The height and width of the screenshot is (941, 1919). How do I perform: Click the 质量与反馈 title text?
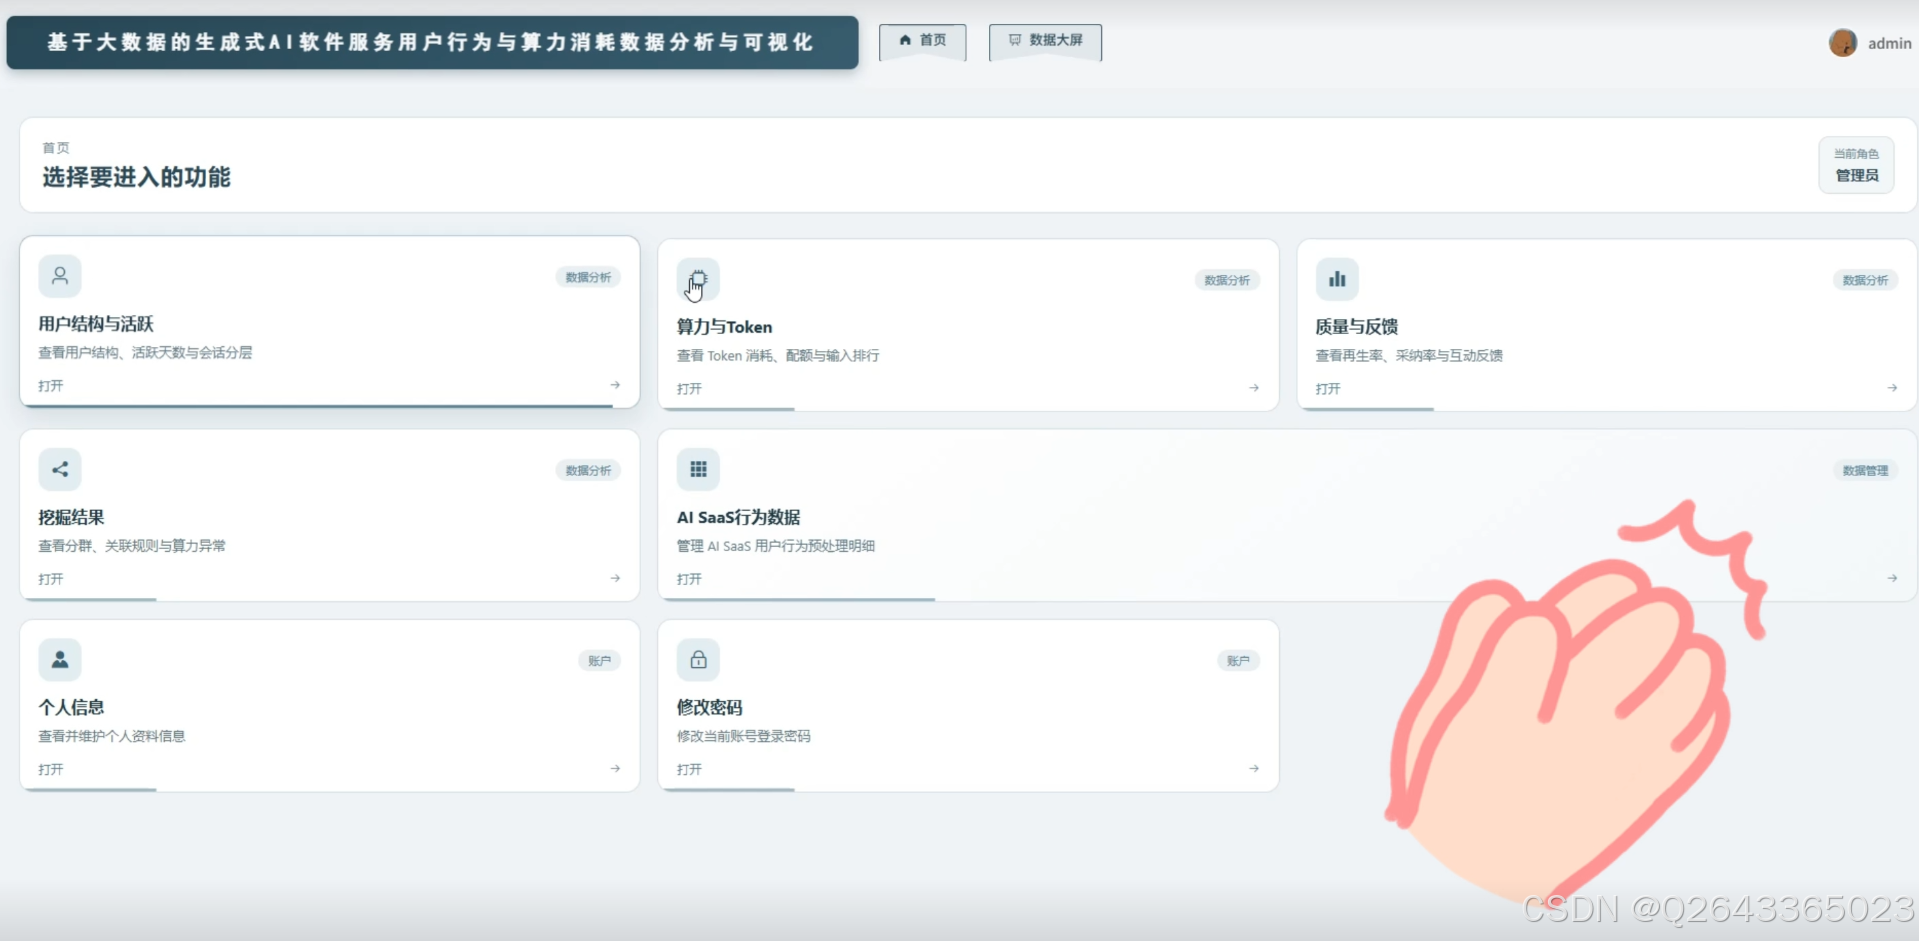1356,327
